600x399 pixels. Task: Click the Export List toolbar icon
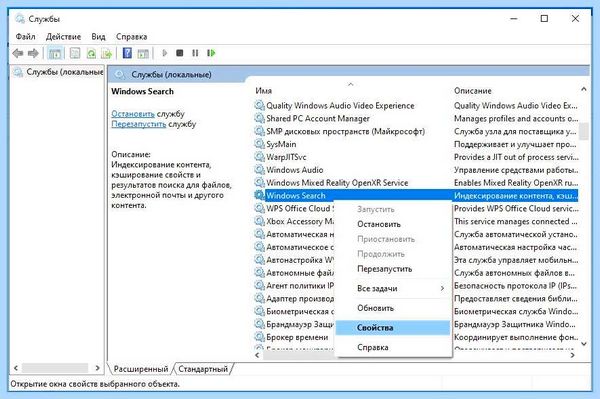[x=106, y=53]
